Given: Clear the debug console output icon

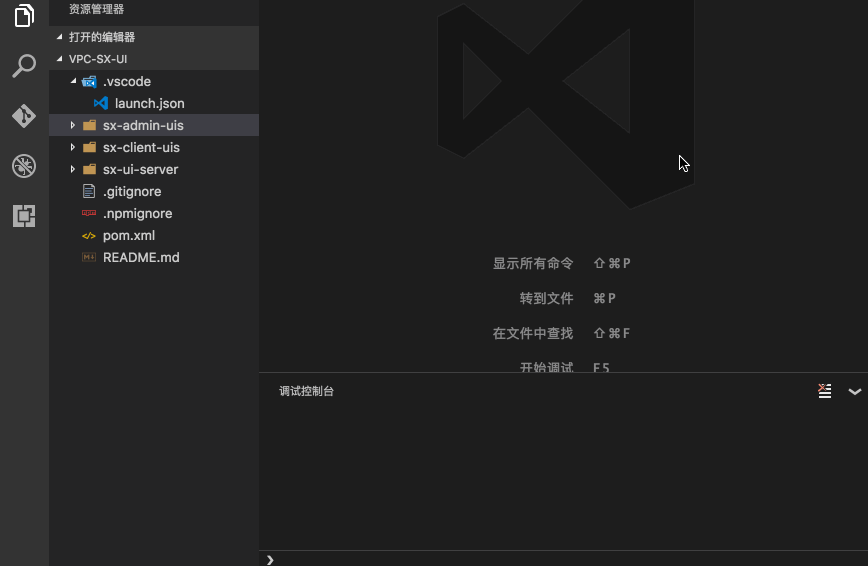Looking at the screenshot, I should pyautogui.click(x=824, y=391).
